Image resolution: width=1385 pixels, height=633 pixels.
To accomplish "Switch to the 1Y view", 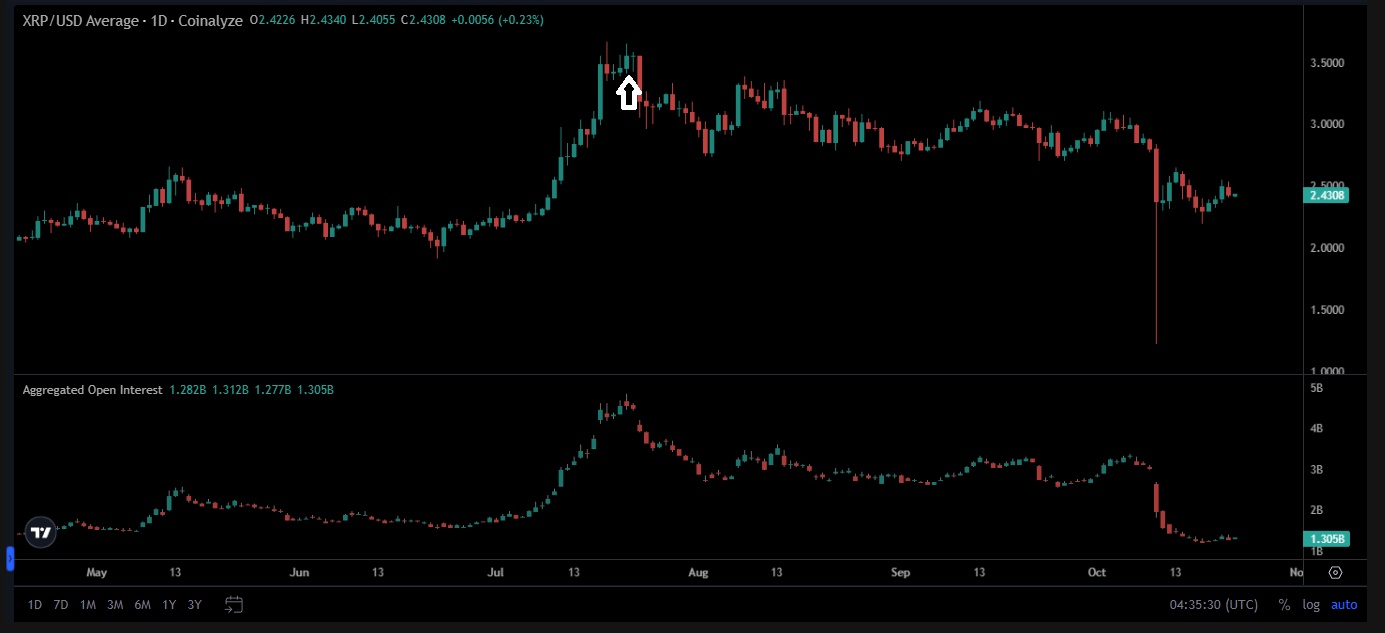I will (167, 605).
